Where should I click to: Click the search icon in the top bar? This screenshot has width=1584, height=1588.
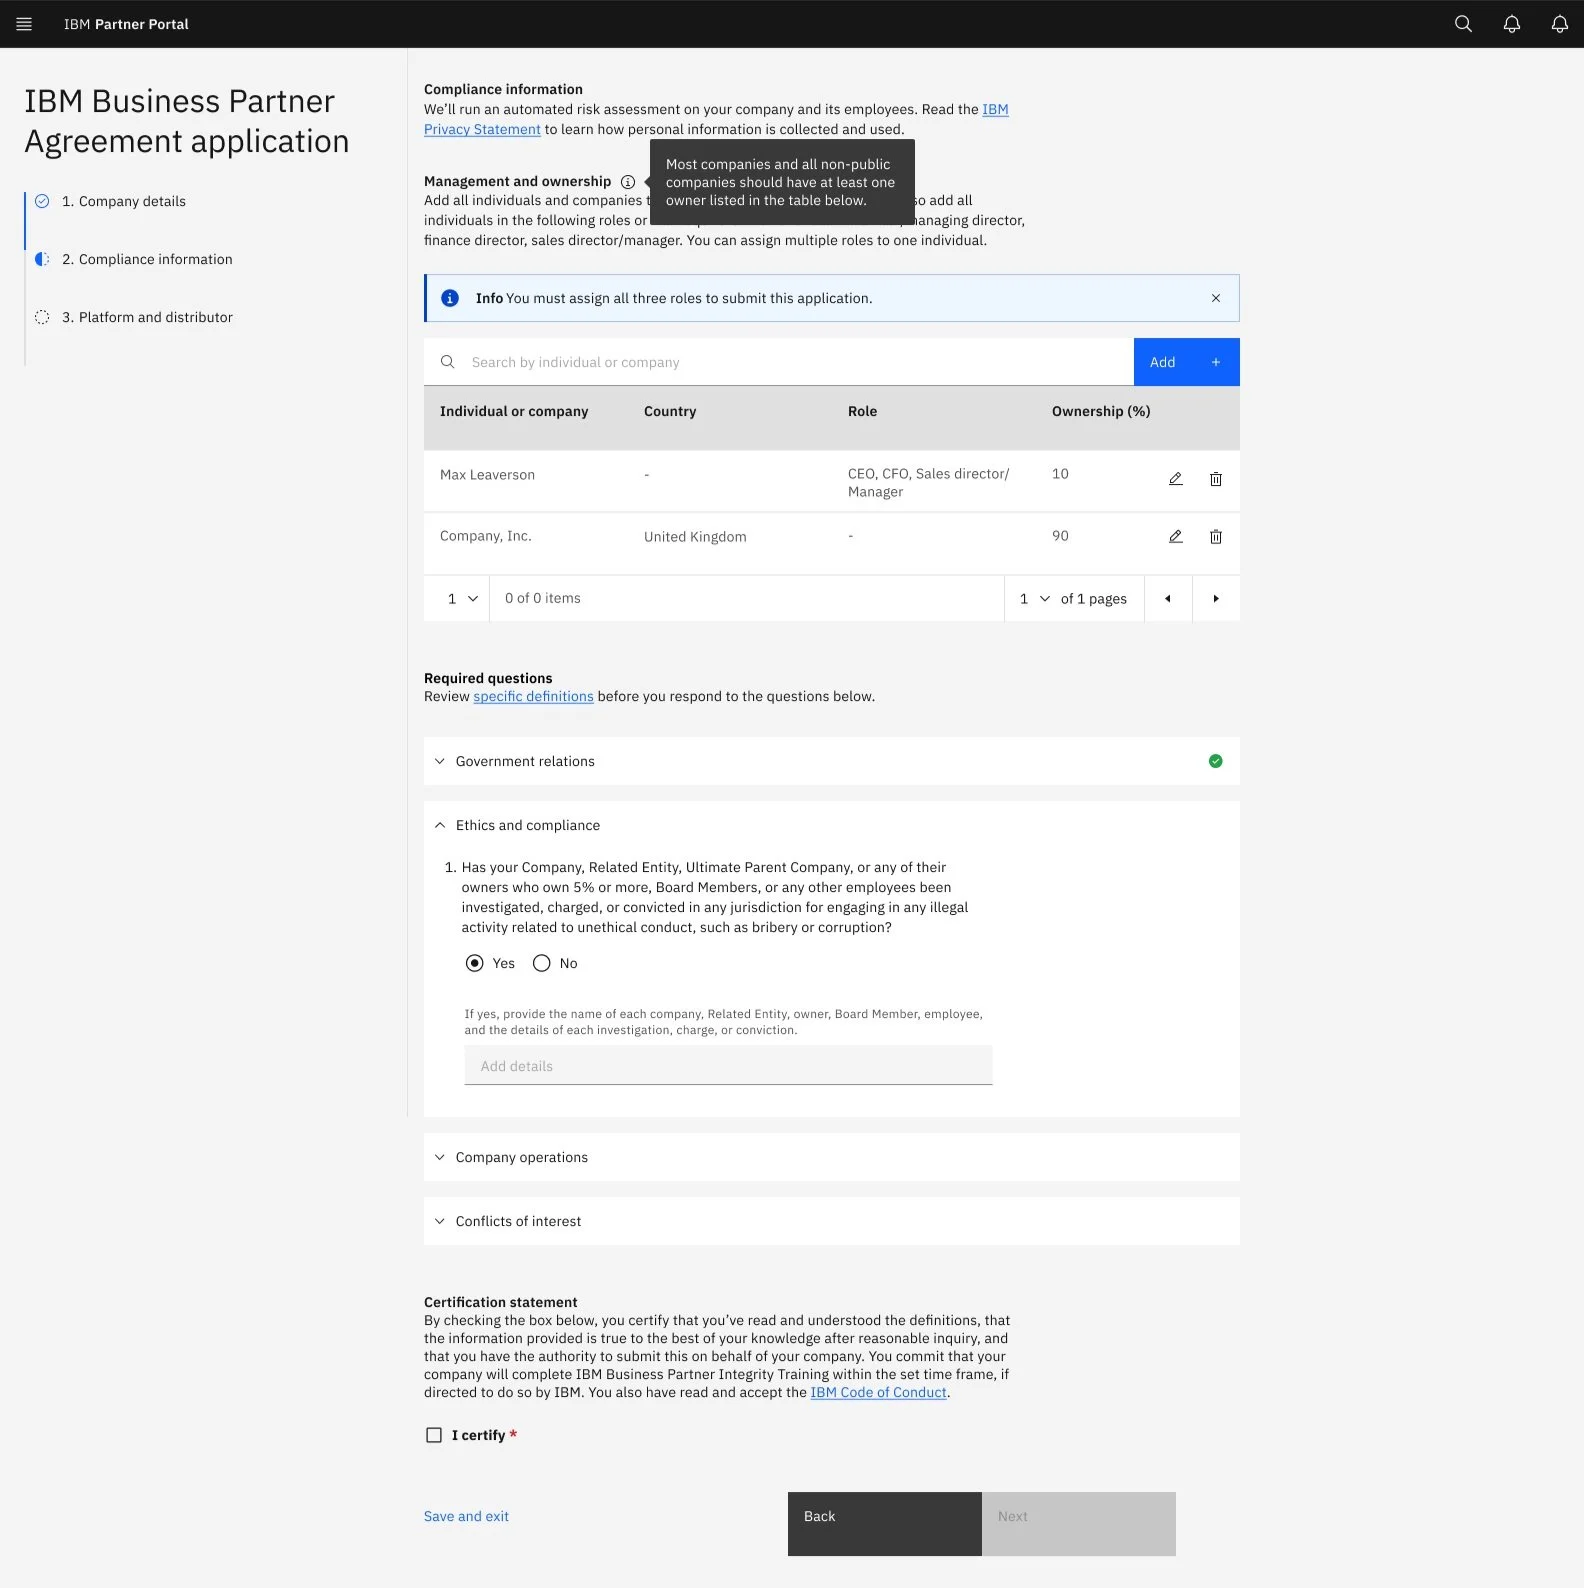tap(1463, 24)
